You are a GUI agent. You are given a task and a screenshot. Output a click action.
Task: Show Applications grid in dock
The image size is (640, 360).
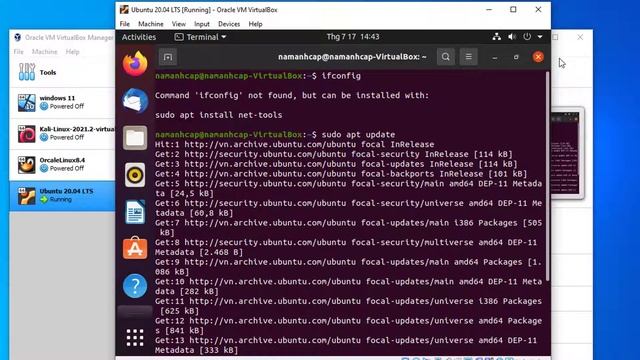tap(135, 338)
